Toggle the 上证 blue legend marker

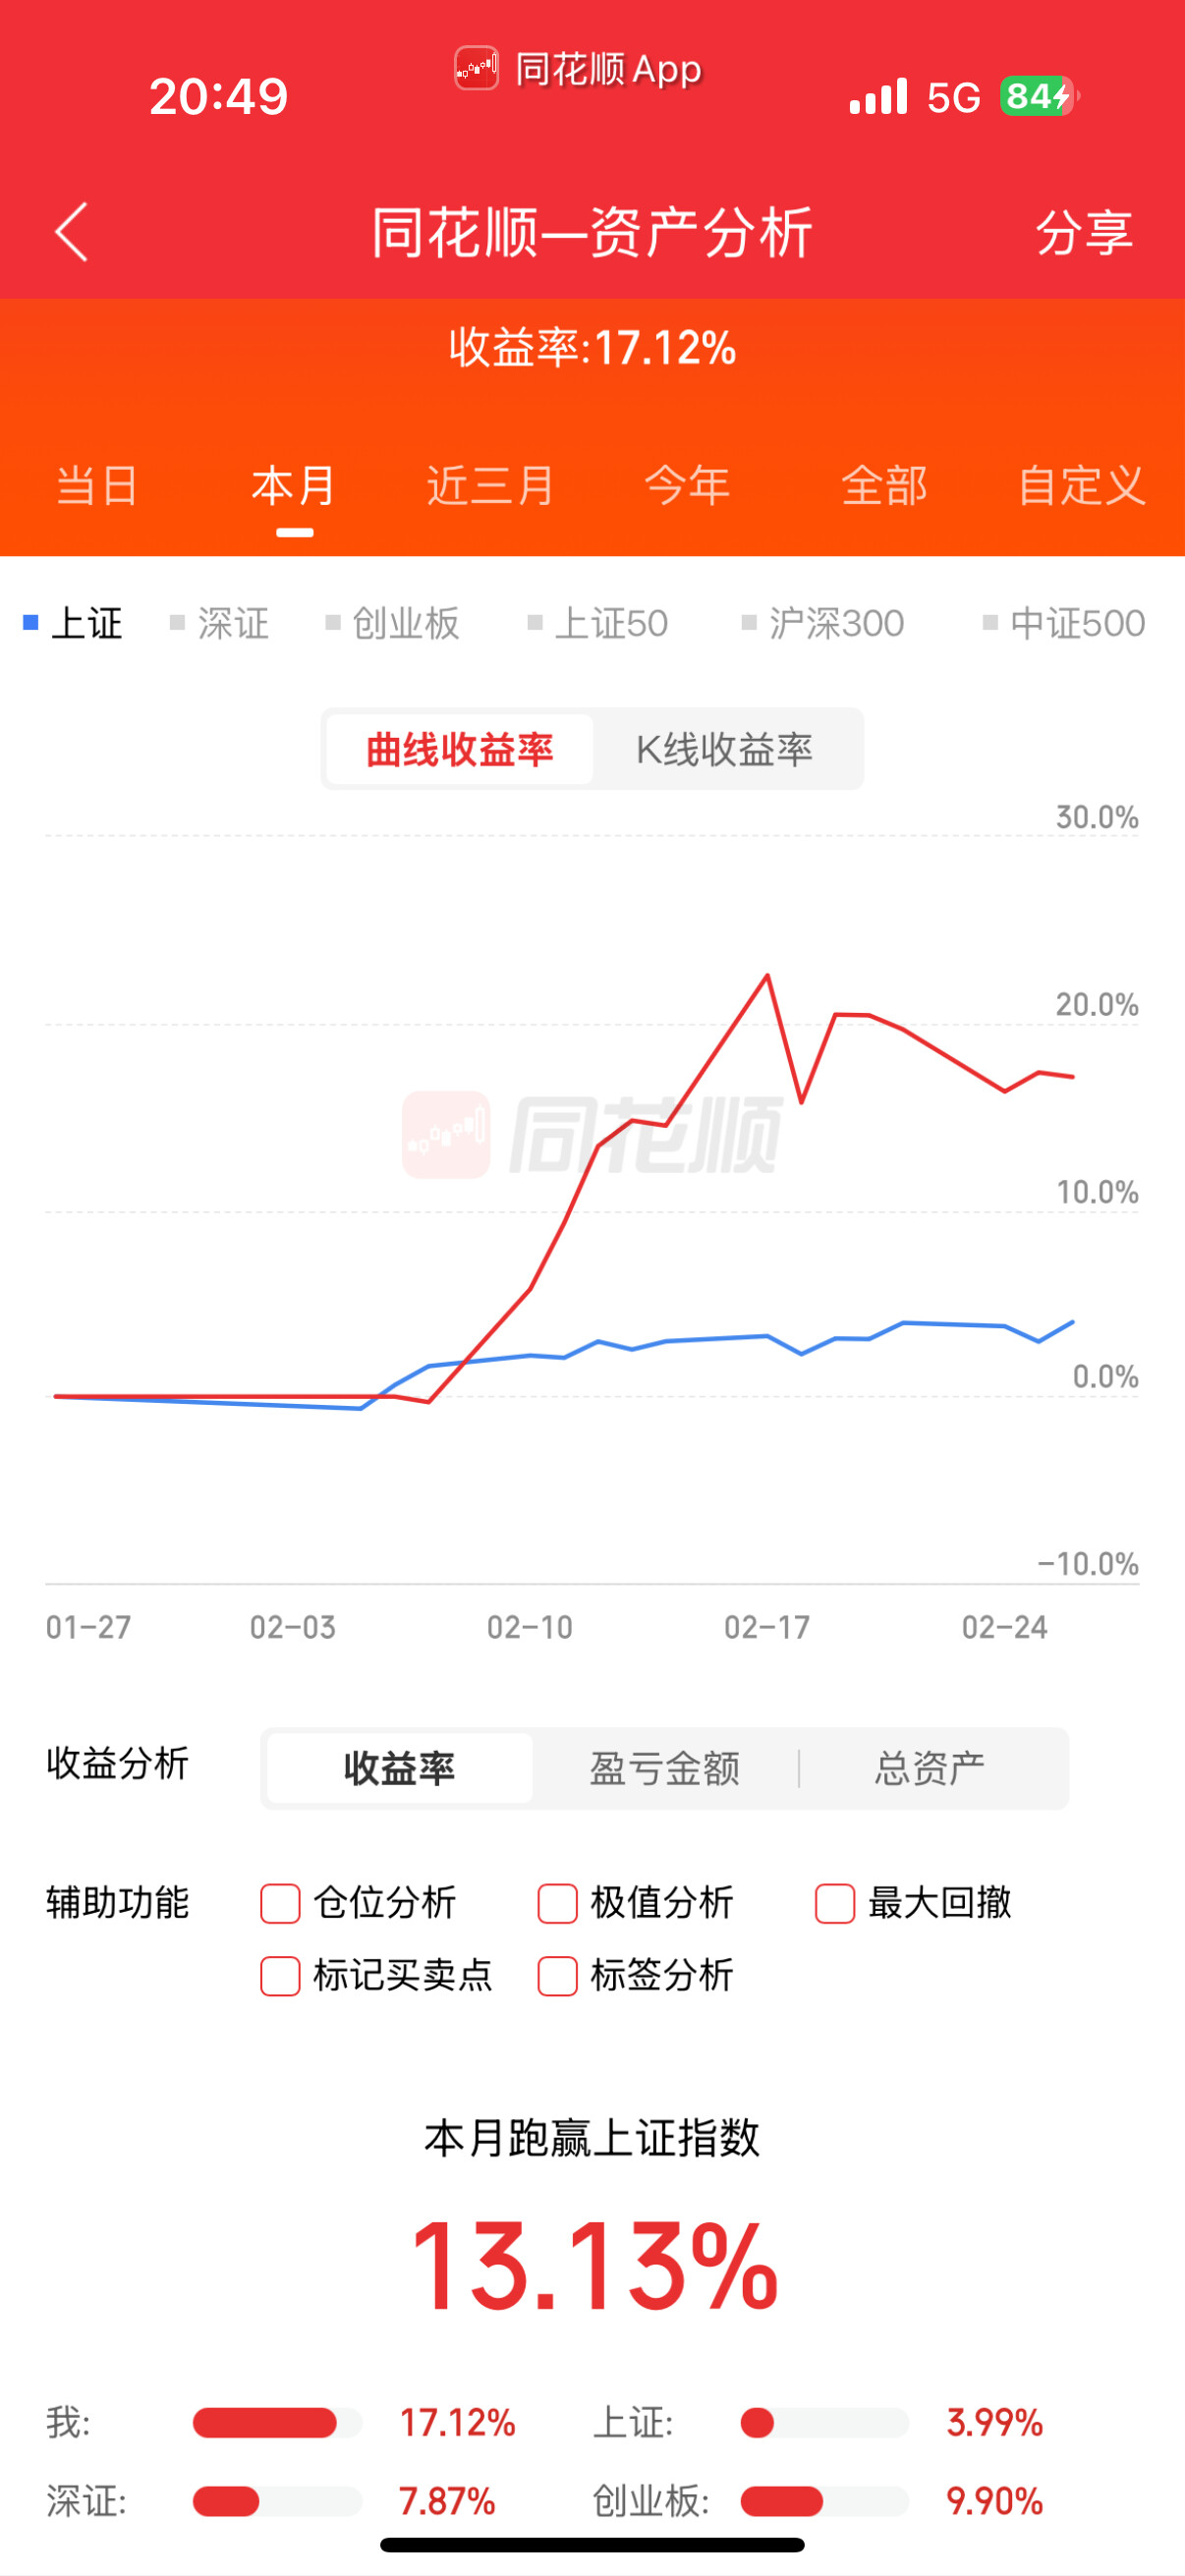(x=31, y=623)
